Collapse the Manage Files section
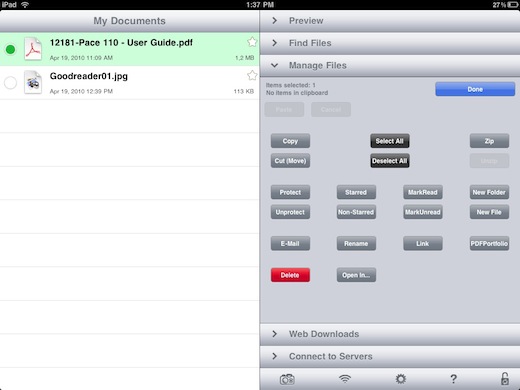Viewport: 520px width, 390px height. pyautogui.click(x=390, y=66)
